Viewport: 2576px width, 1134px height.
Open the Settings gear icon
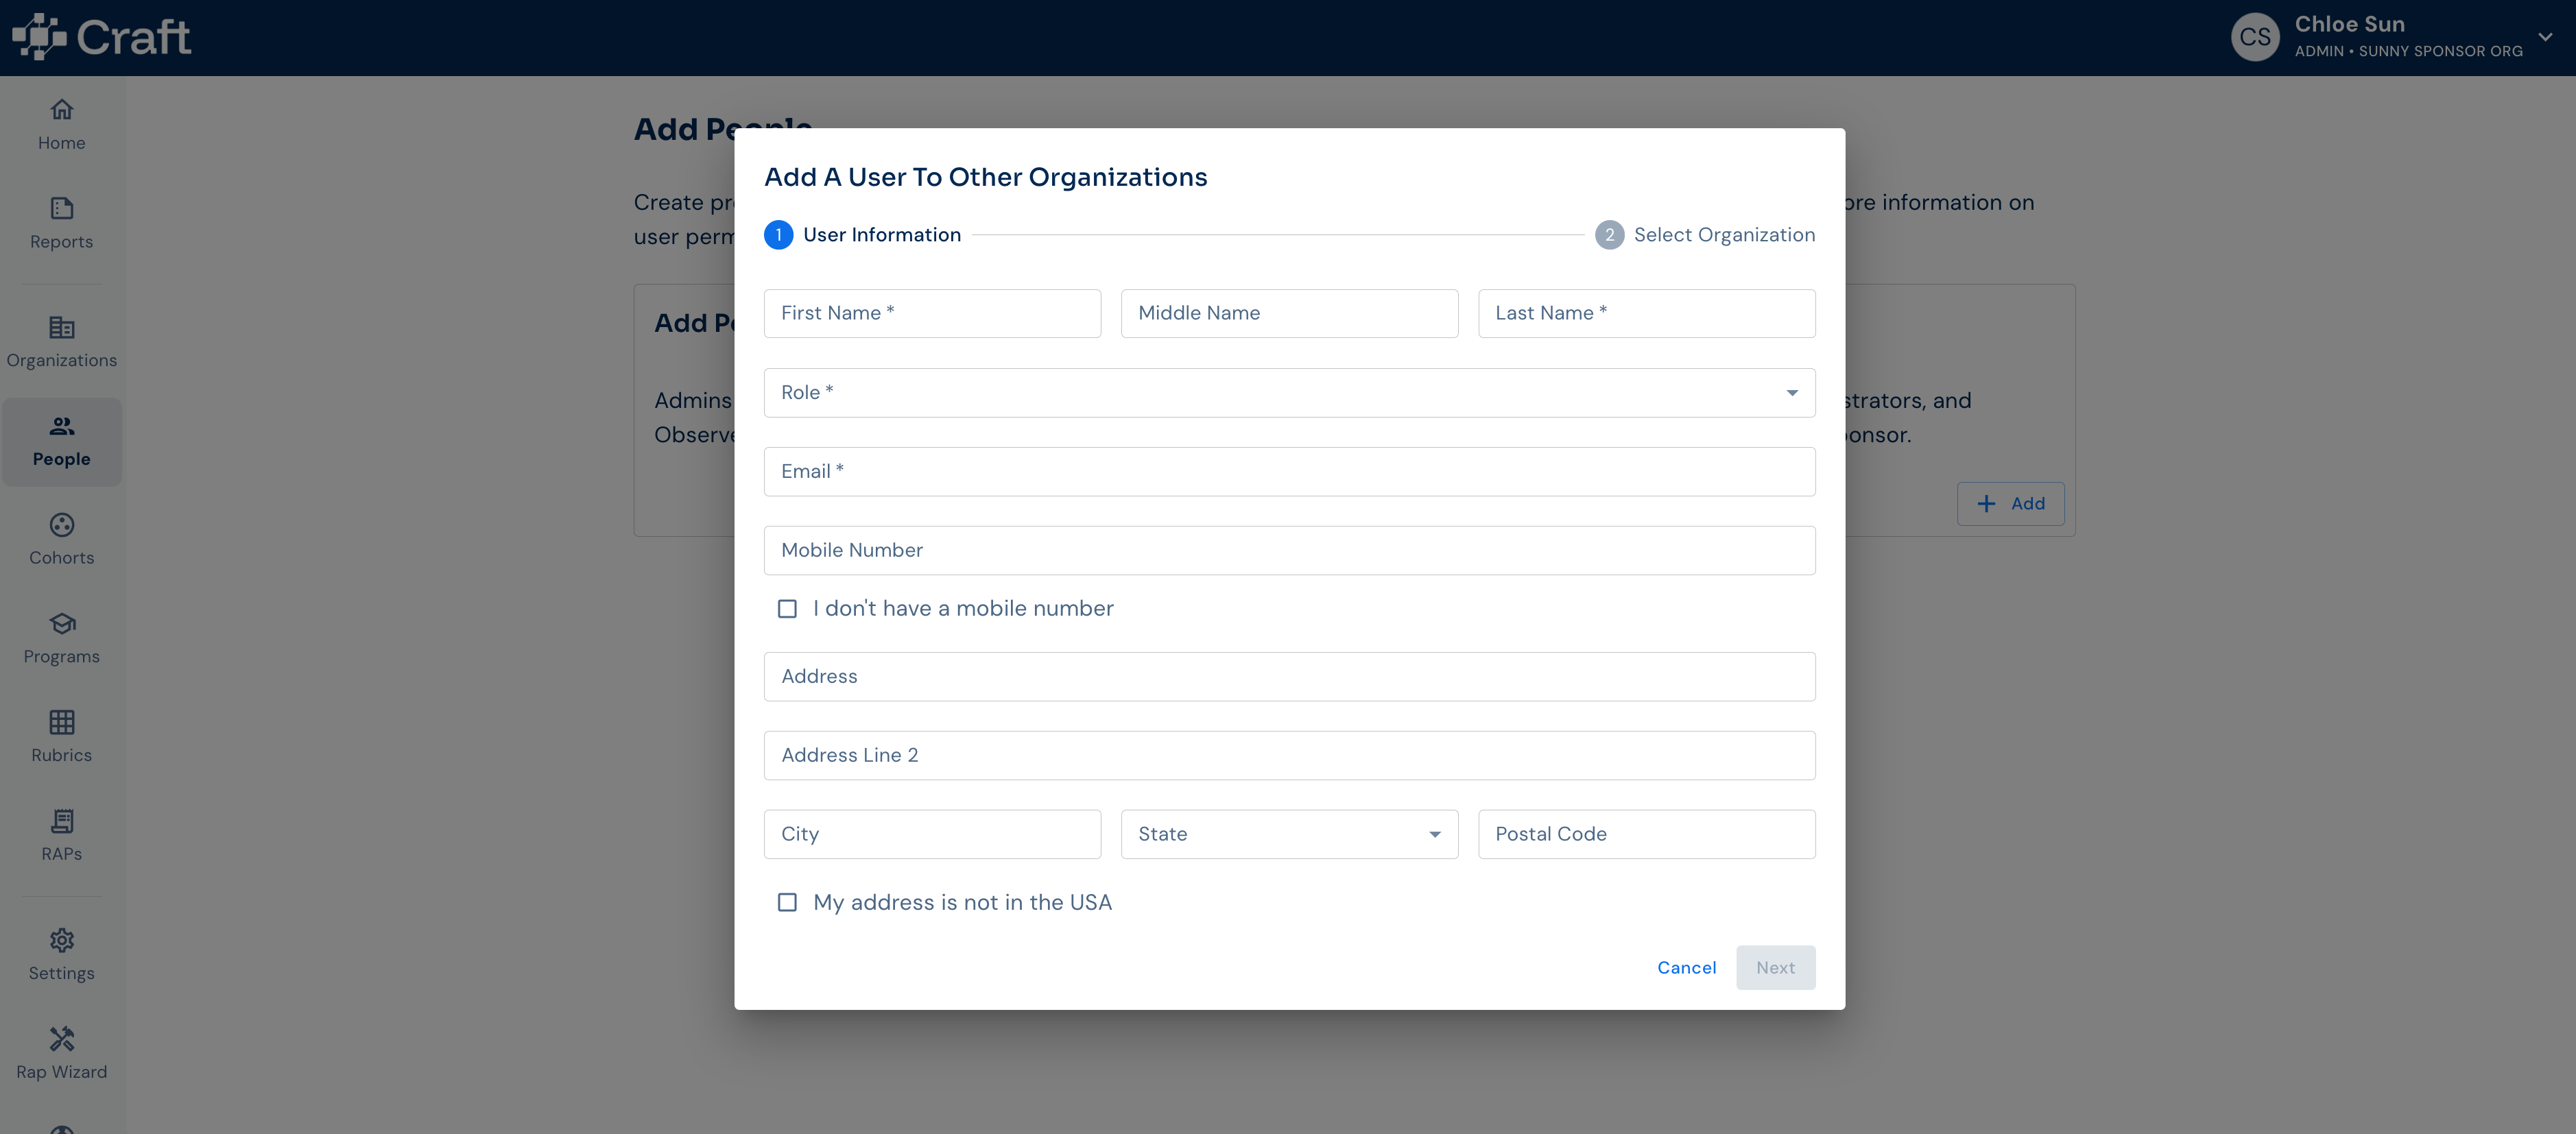click(x=62, y=940)
